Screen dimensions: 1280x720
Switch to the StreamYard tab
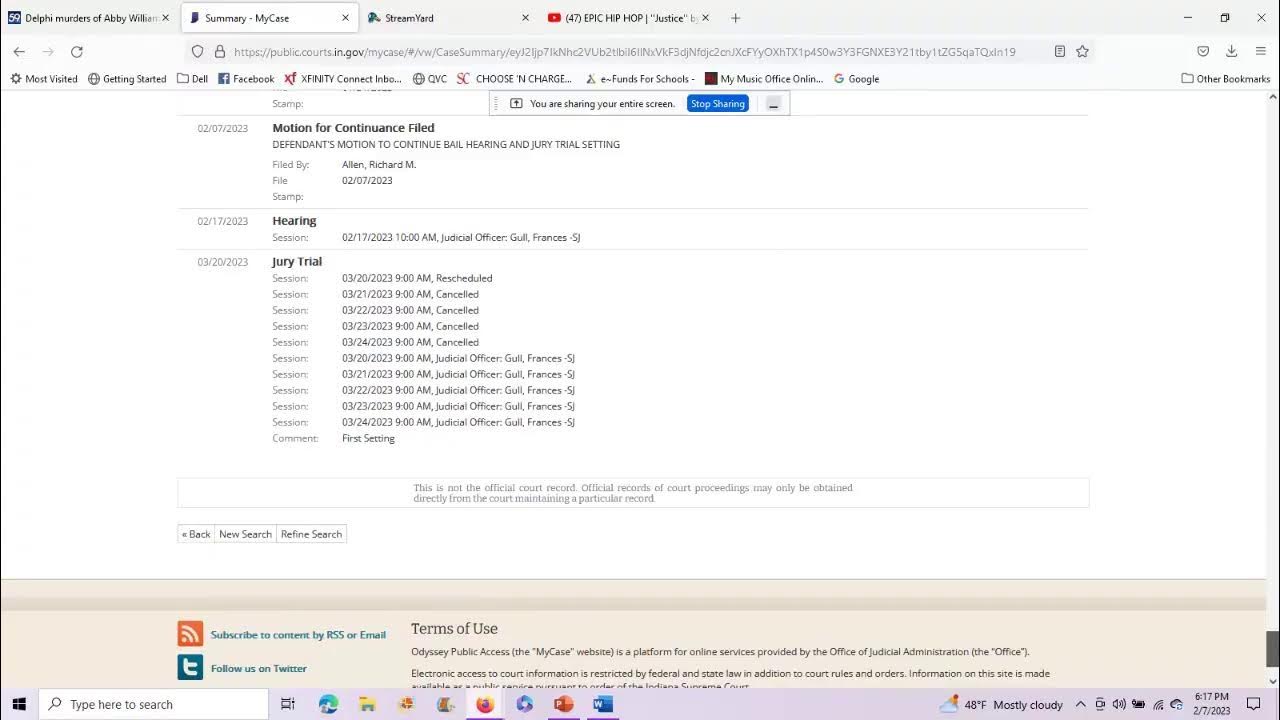[x=448, y=18]
